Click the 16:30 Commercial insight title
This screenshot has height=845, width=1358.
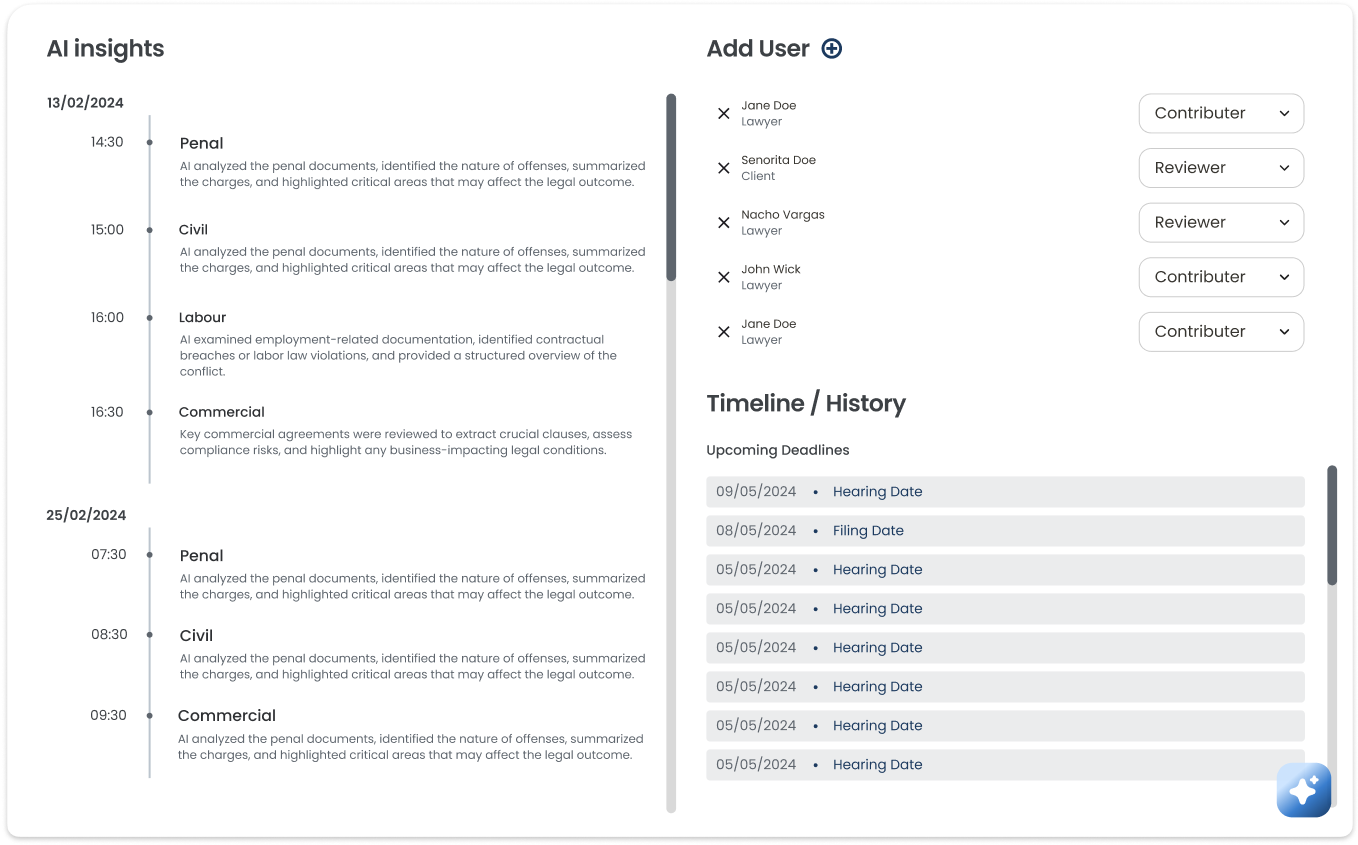coord(221,412)
